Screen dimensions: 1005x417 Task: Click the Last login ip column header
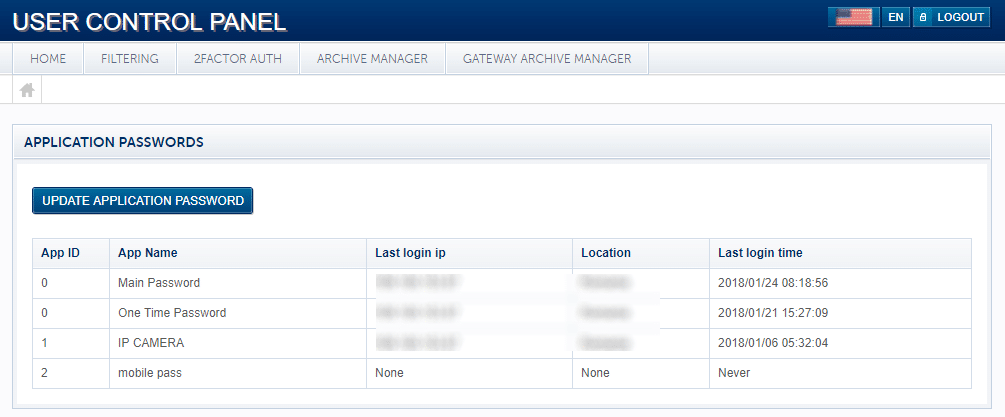pos(417,253)
